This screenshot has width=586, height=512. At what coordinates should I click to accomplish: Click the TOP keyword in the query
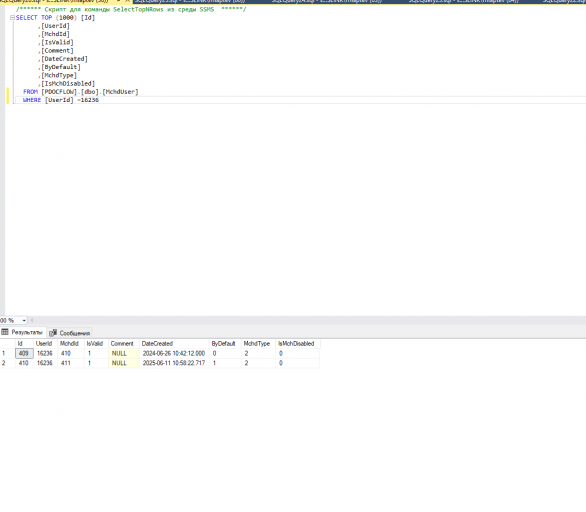(x=46, y=18)
